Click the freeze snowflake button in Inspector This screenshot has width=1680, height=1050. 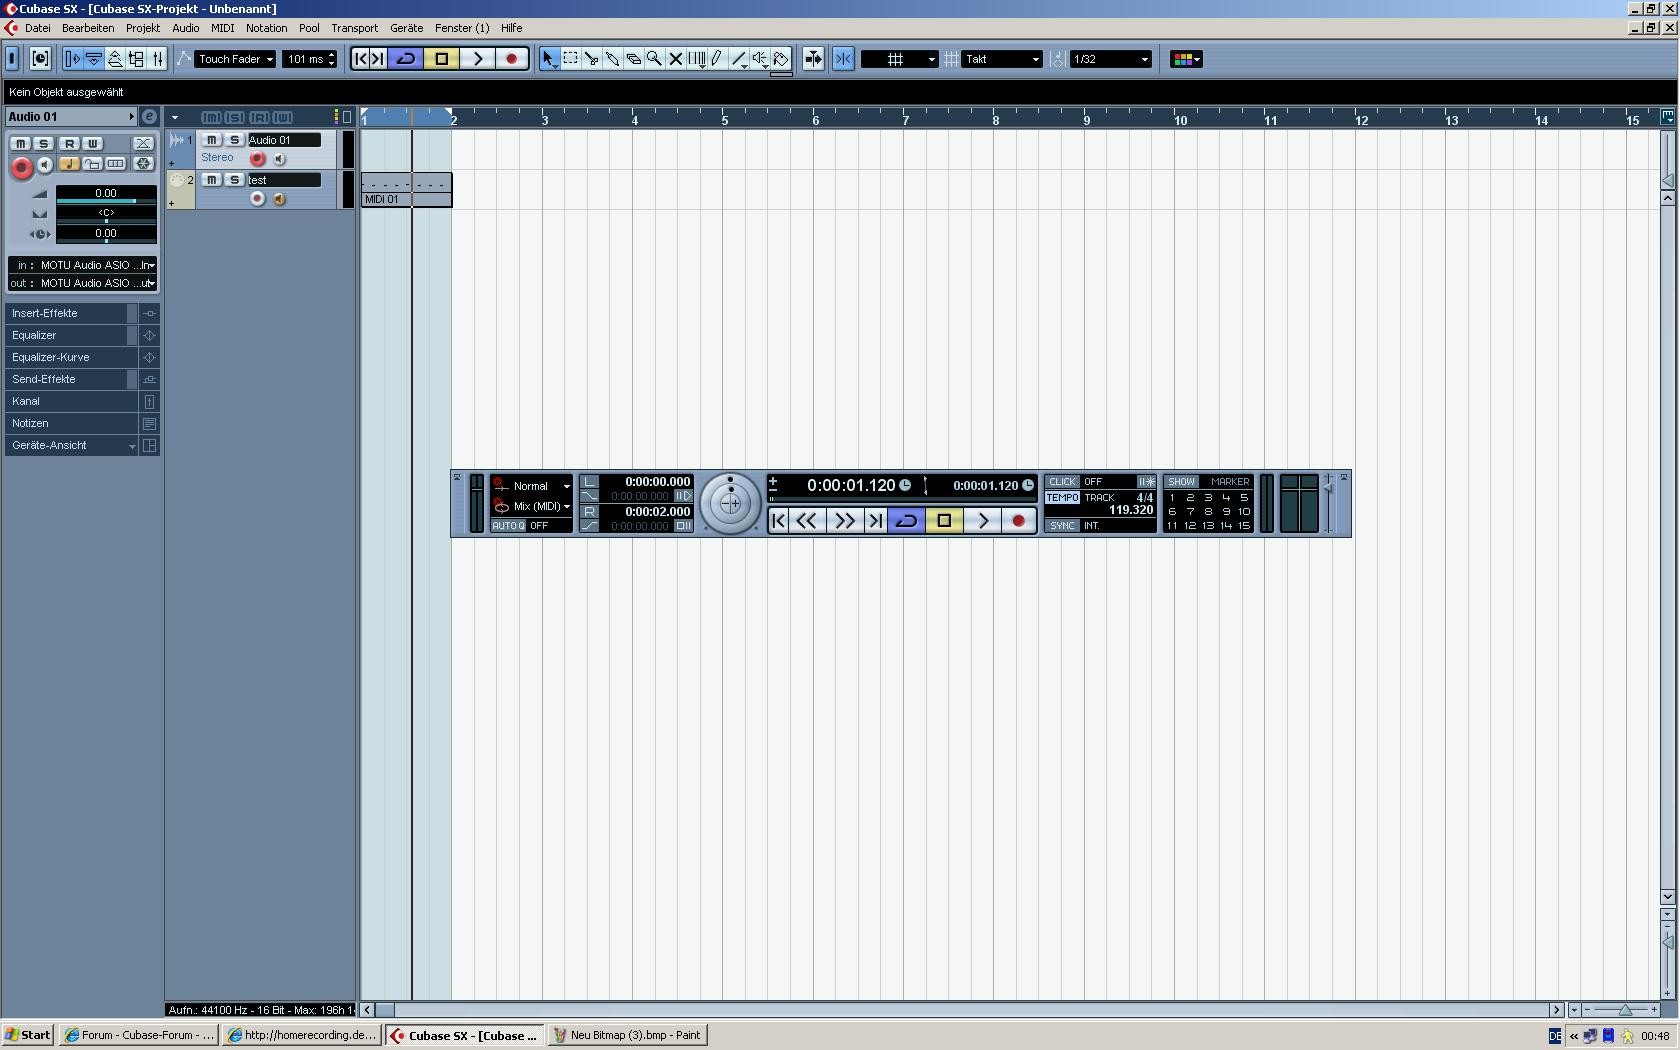point(143,163)
